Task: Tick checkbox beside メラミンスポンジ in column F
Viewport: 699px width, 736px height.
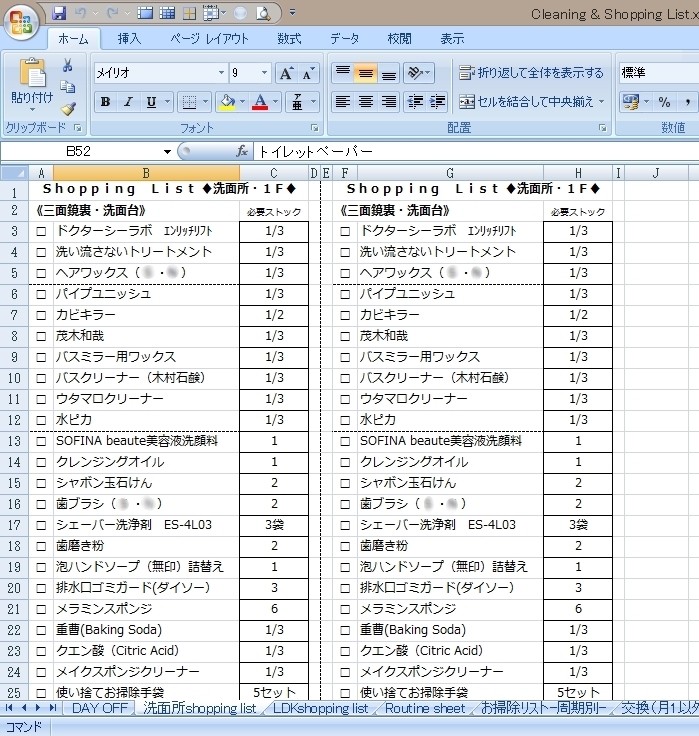Action: point(345,609)
